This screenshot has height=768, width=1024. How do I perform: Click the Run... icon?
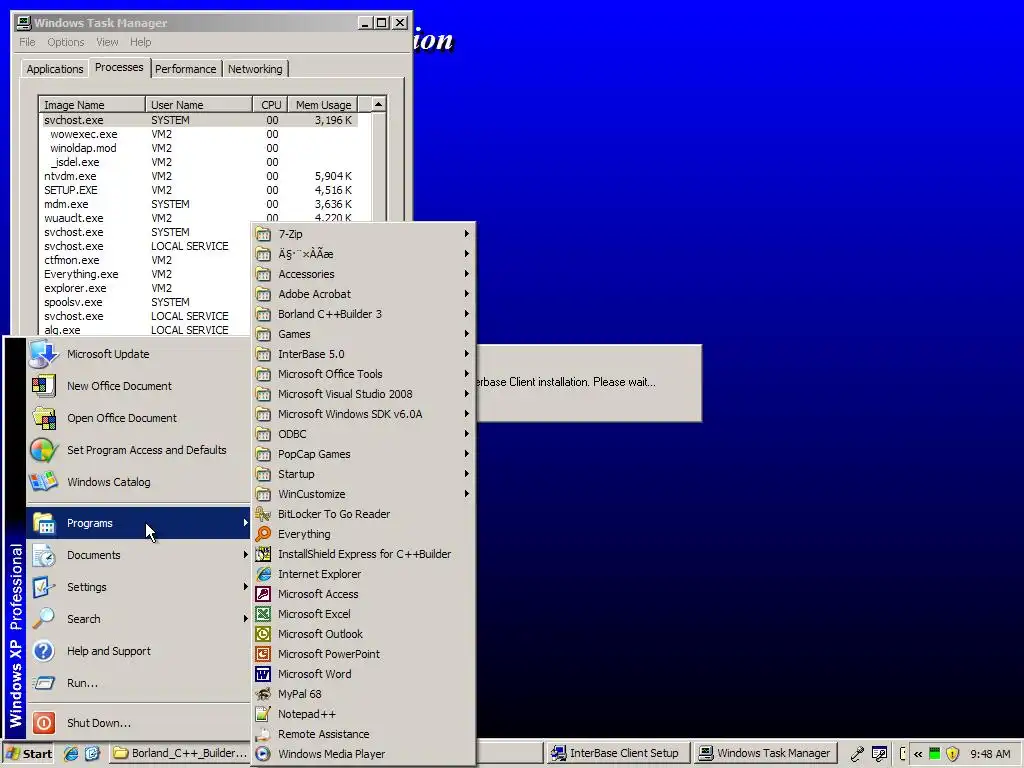pos(44,683)
